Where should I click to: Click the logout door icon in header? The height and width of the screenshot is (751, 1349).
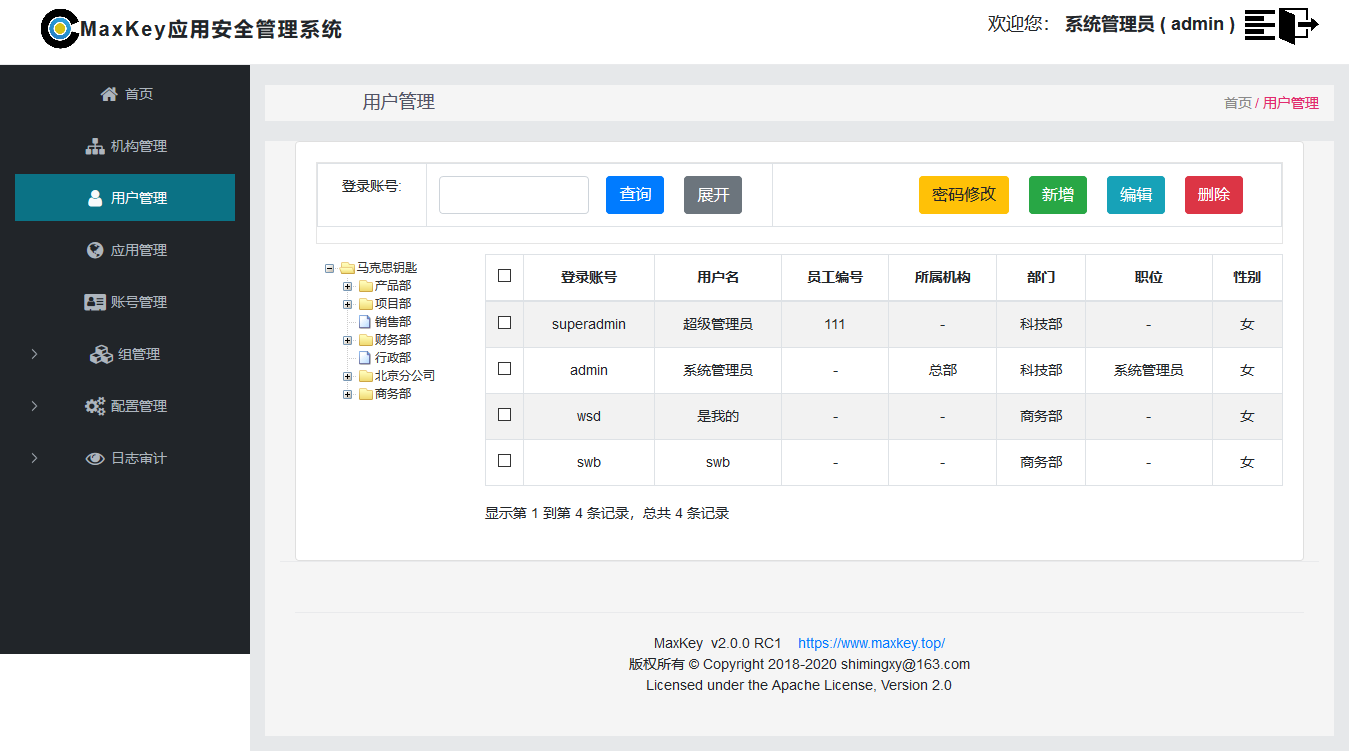1299,25
